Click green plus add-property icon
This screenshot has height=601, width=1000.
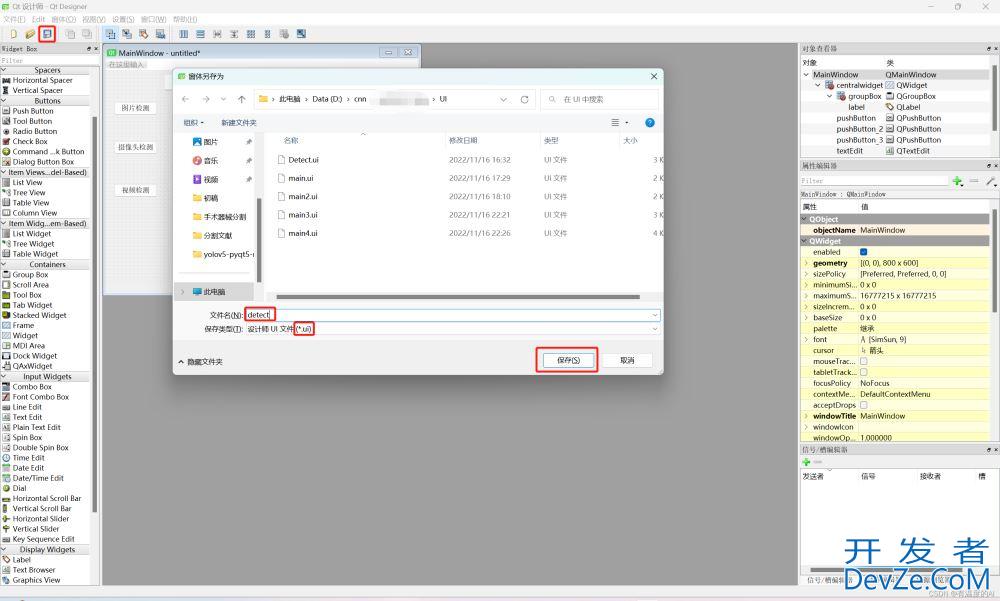(957, 181)
